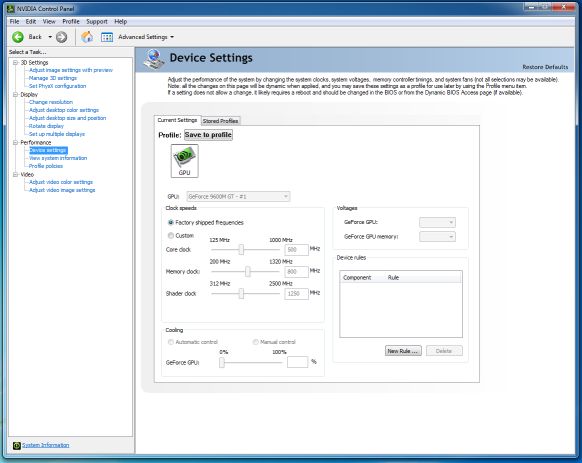The image size is (582, 463).
Task: Click the Memory clock slider handle
Action: point(248,271)
